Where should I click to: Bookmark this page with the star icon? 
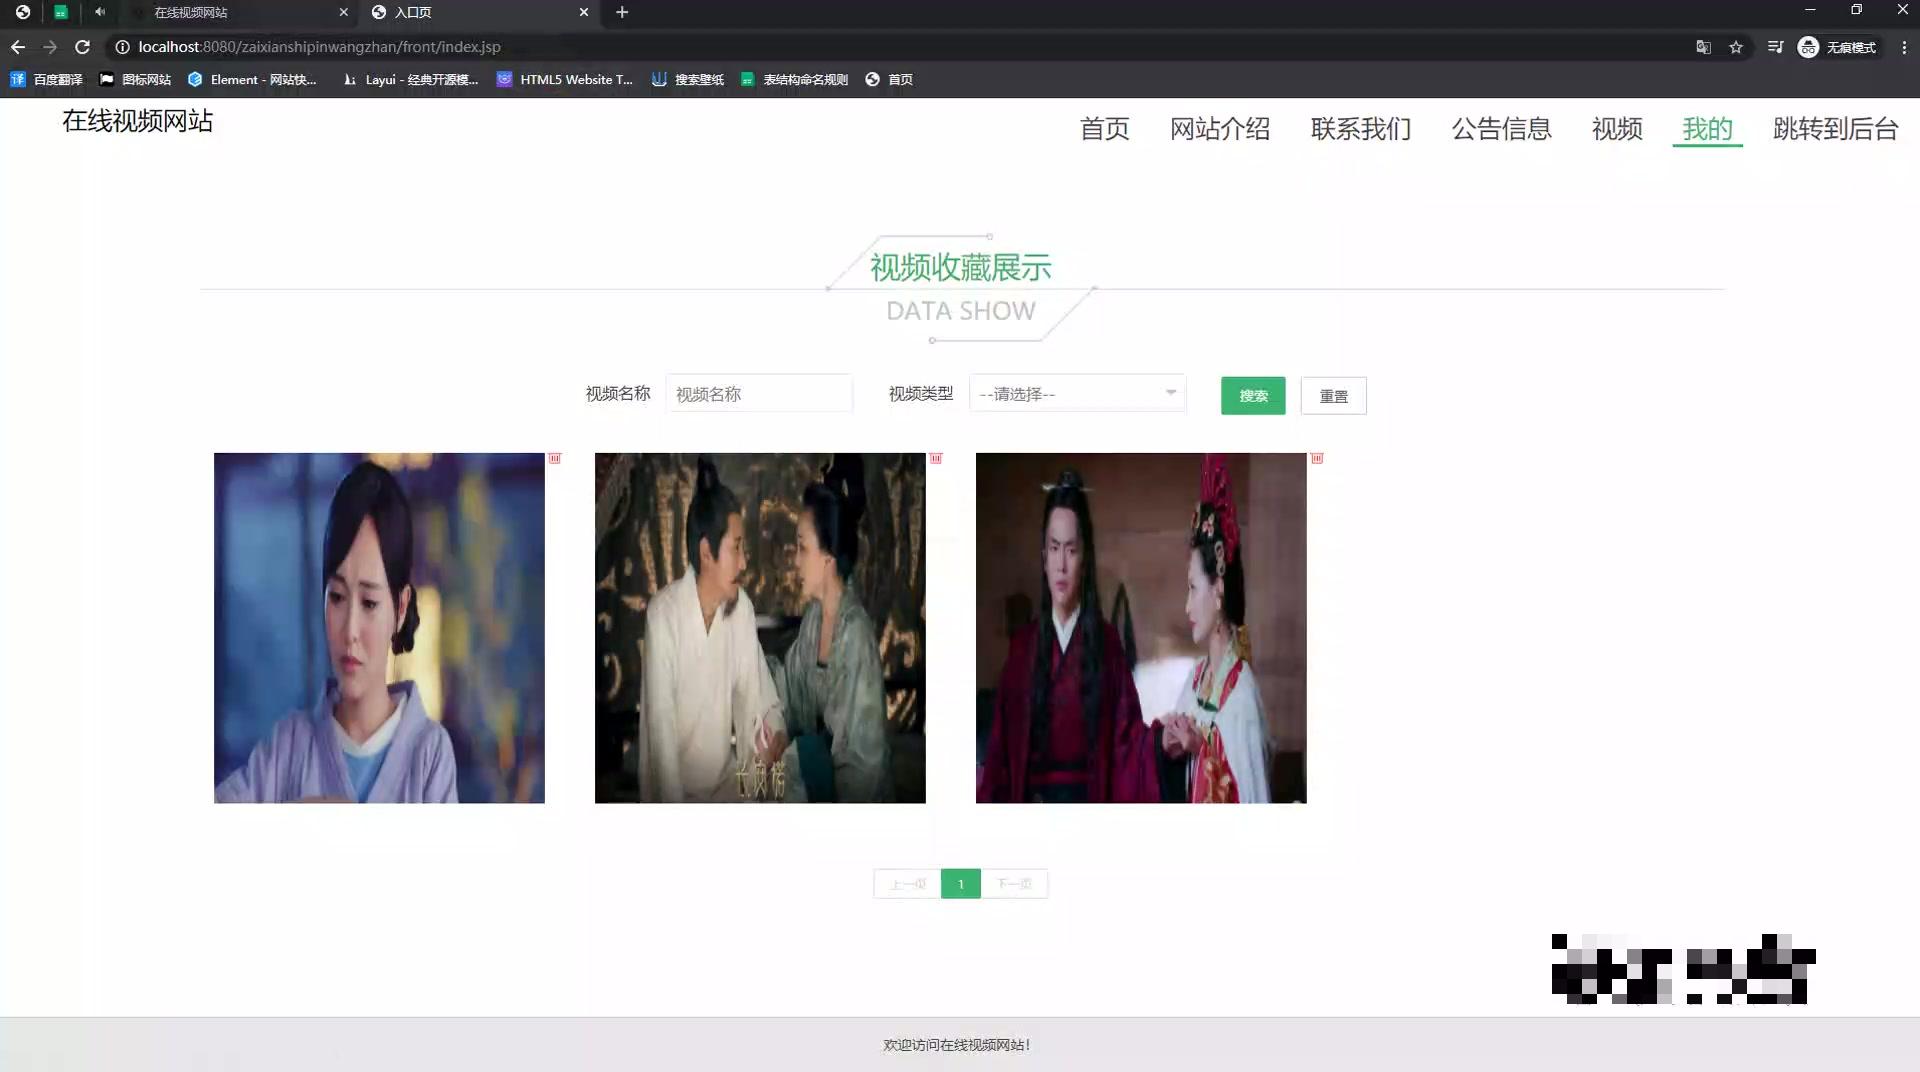coord(1736,47)
